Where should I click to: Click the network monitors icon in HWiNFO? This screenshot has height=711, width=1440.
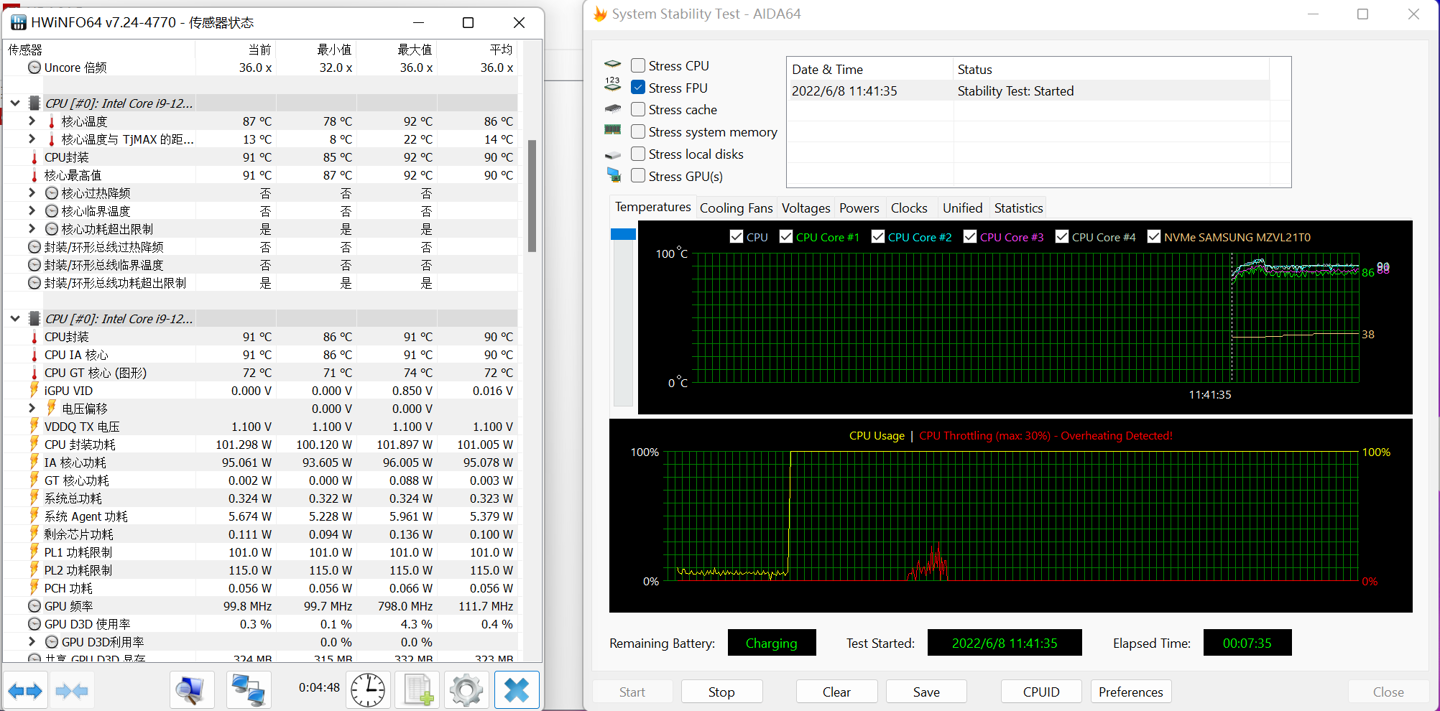(x=247, y=690)
